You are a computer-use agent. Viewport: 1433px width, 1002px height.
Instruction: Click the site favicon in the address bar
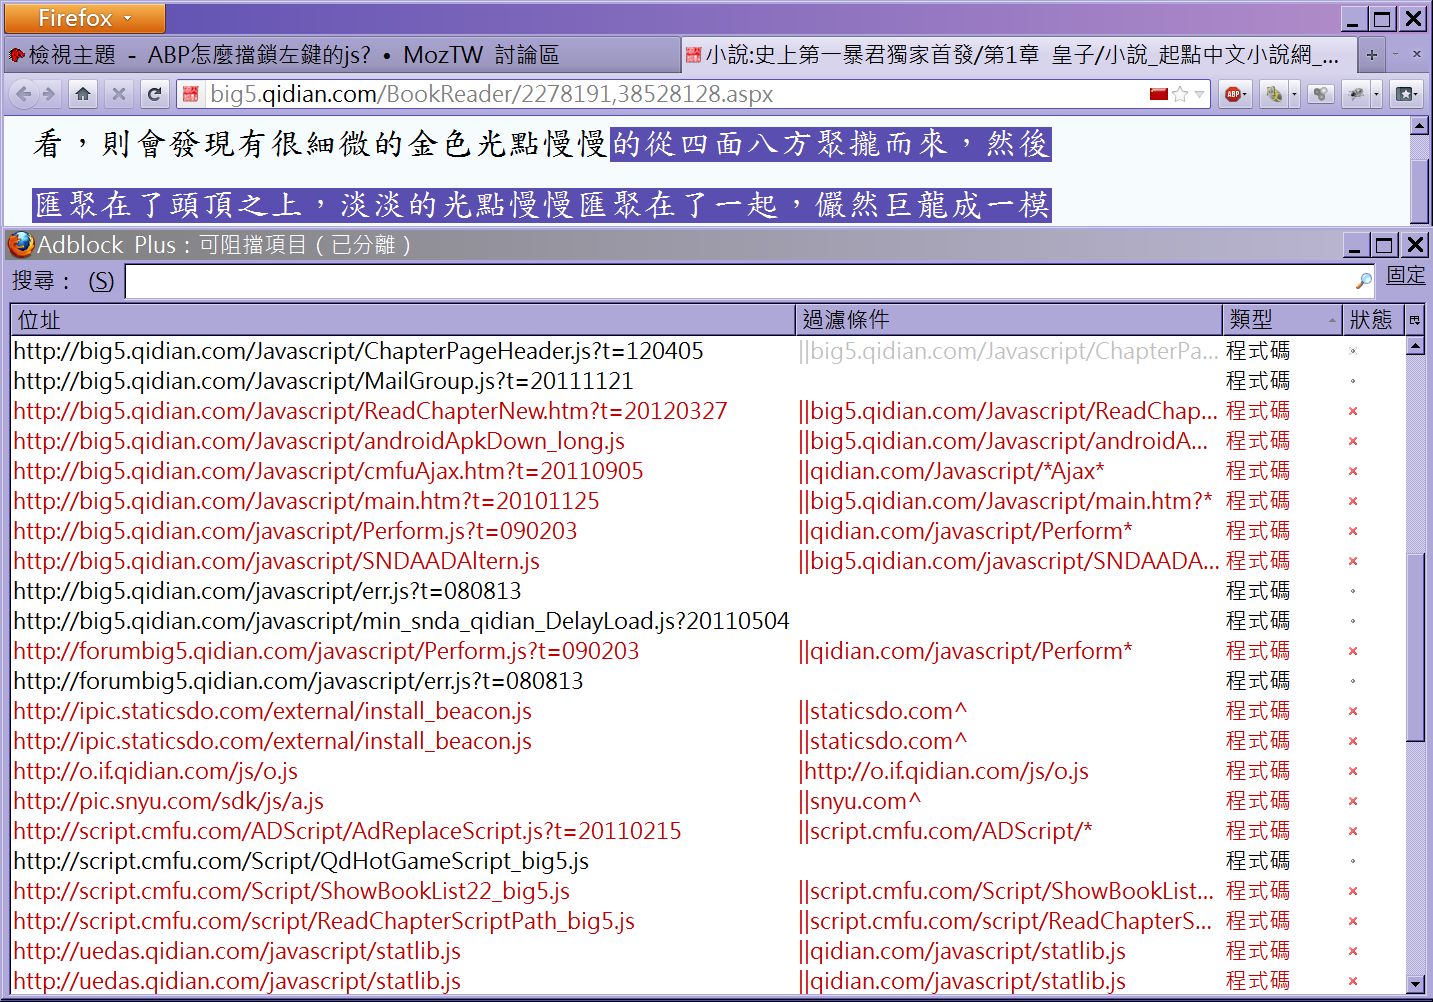191,94
